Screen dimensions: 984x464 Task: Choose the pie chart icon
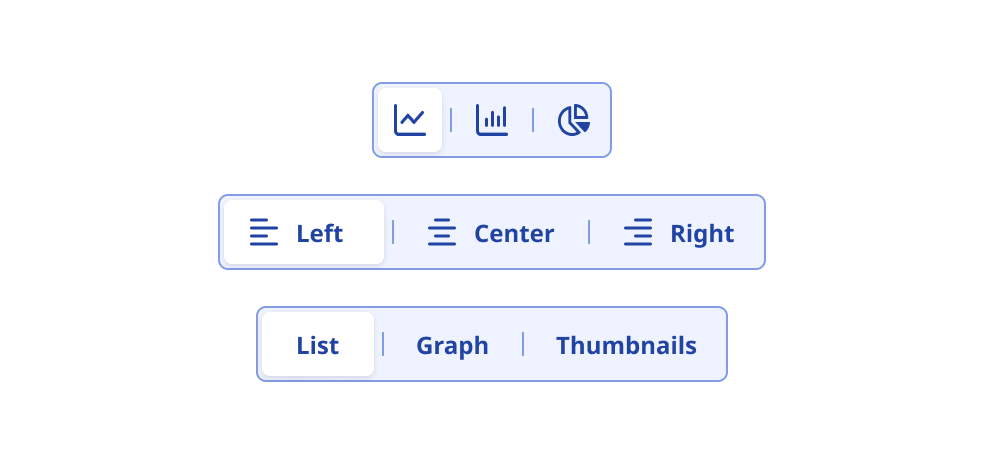[x=574, y=120]
